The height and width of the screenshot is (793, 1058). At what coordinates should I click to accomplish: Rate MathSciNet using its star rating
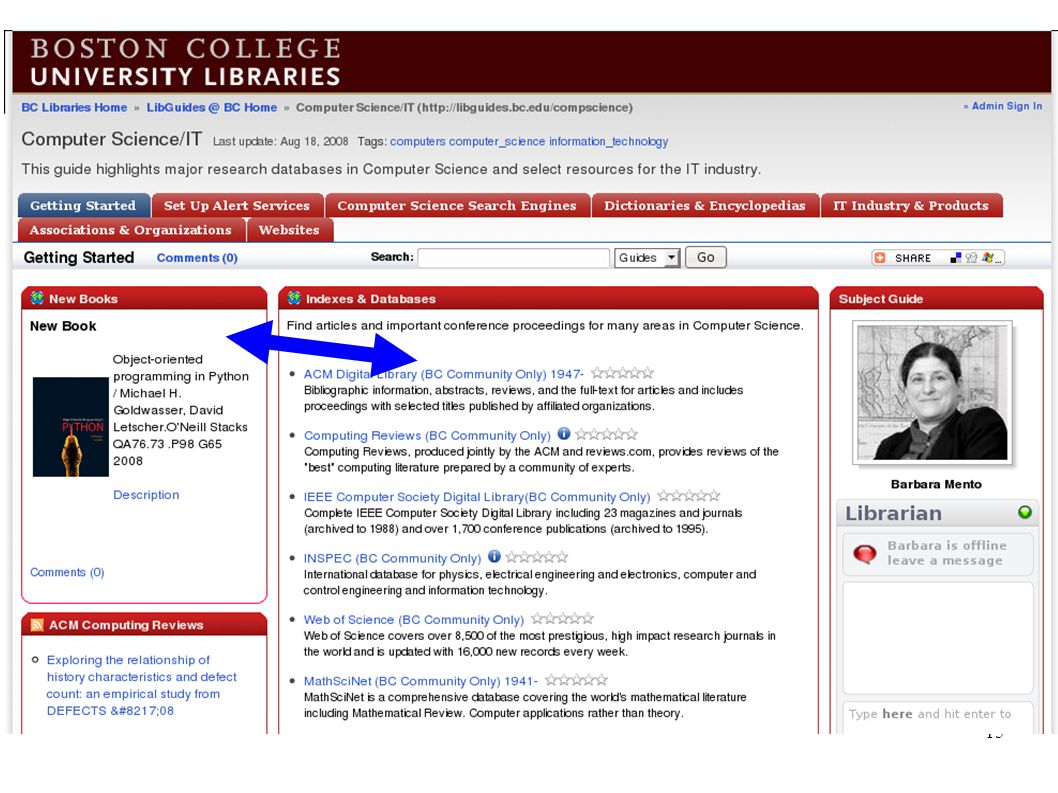click(x=576, y=680)
